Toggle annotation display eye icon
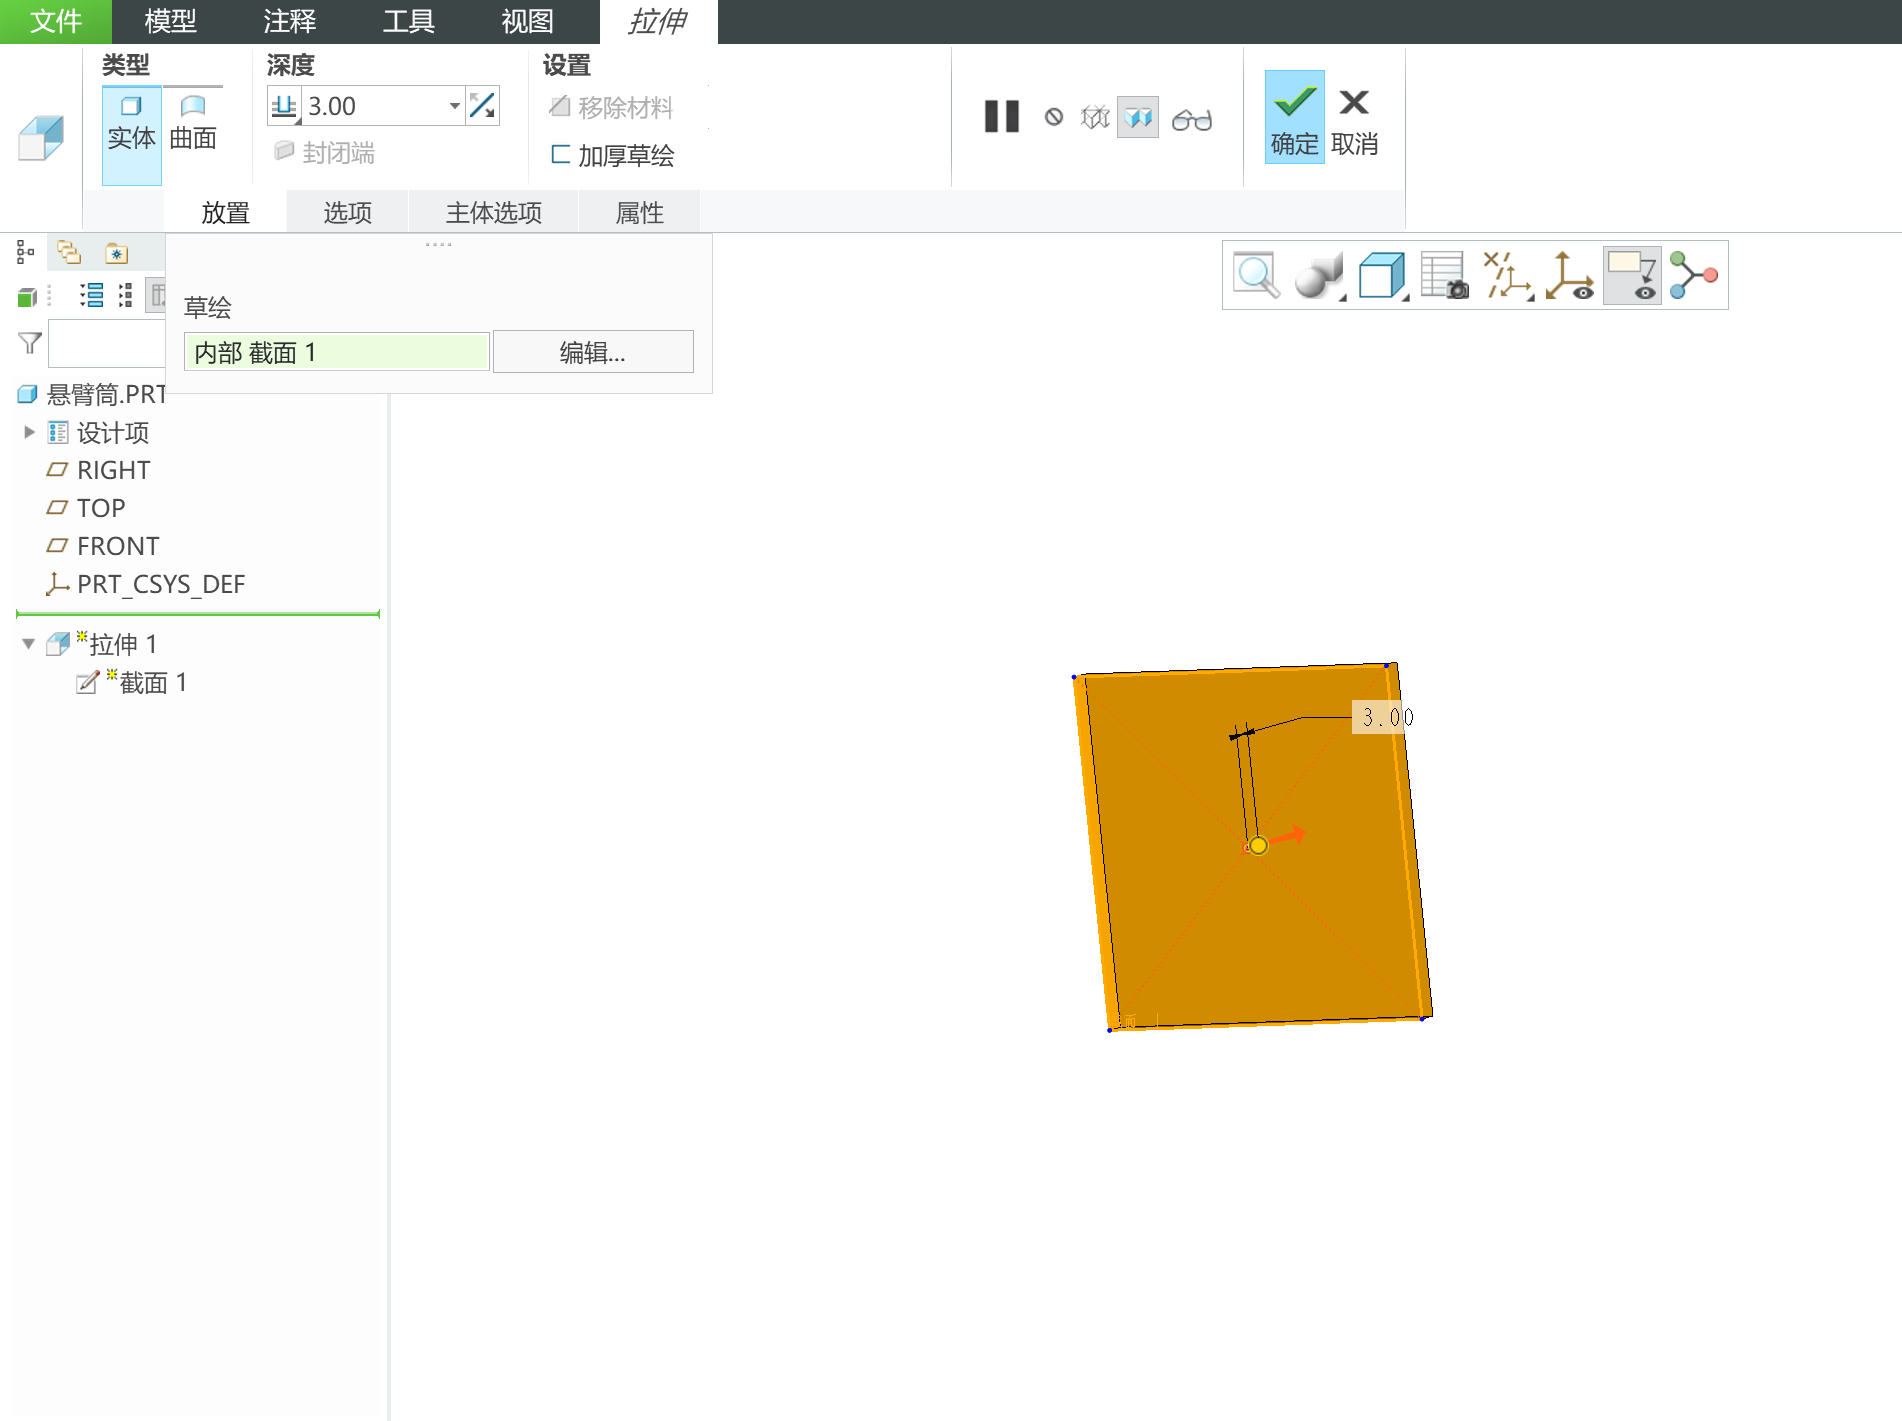The height and width of the screenshot is (1421, 1902). click(x=1632, y=275)
